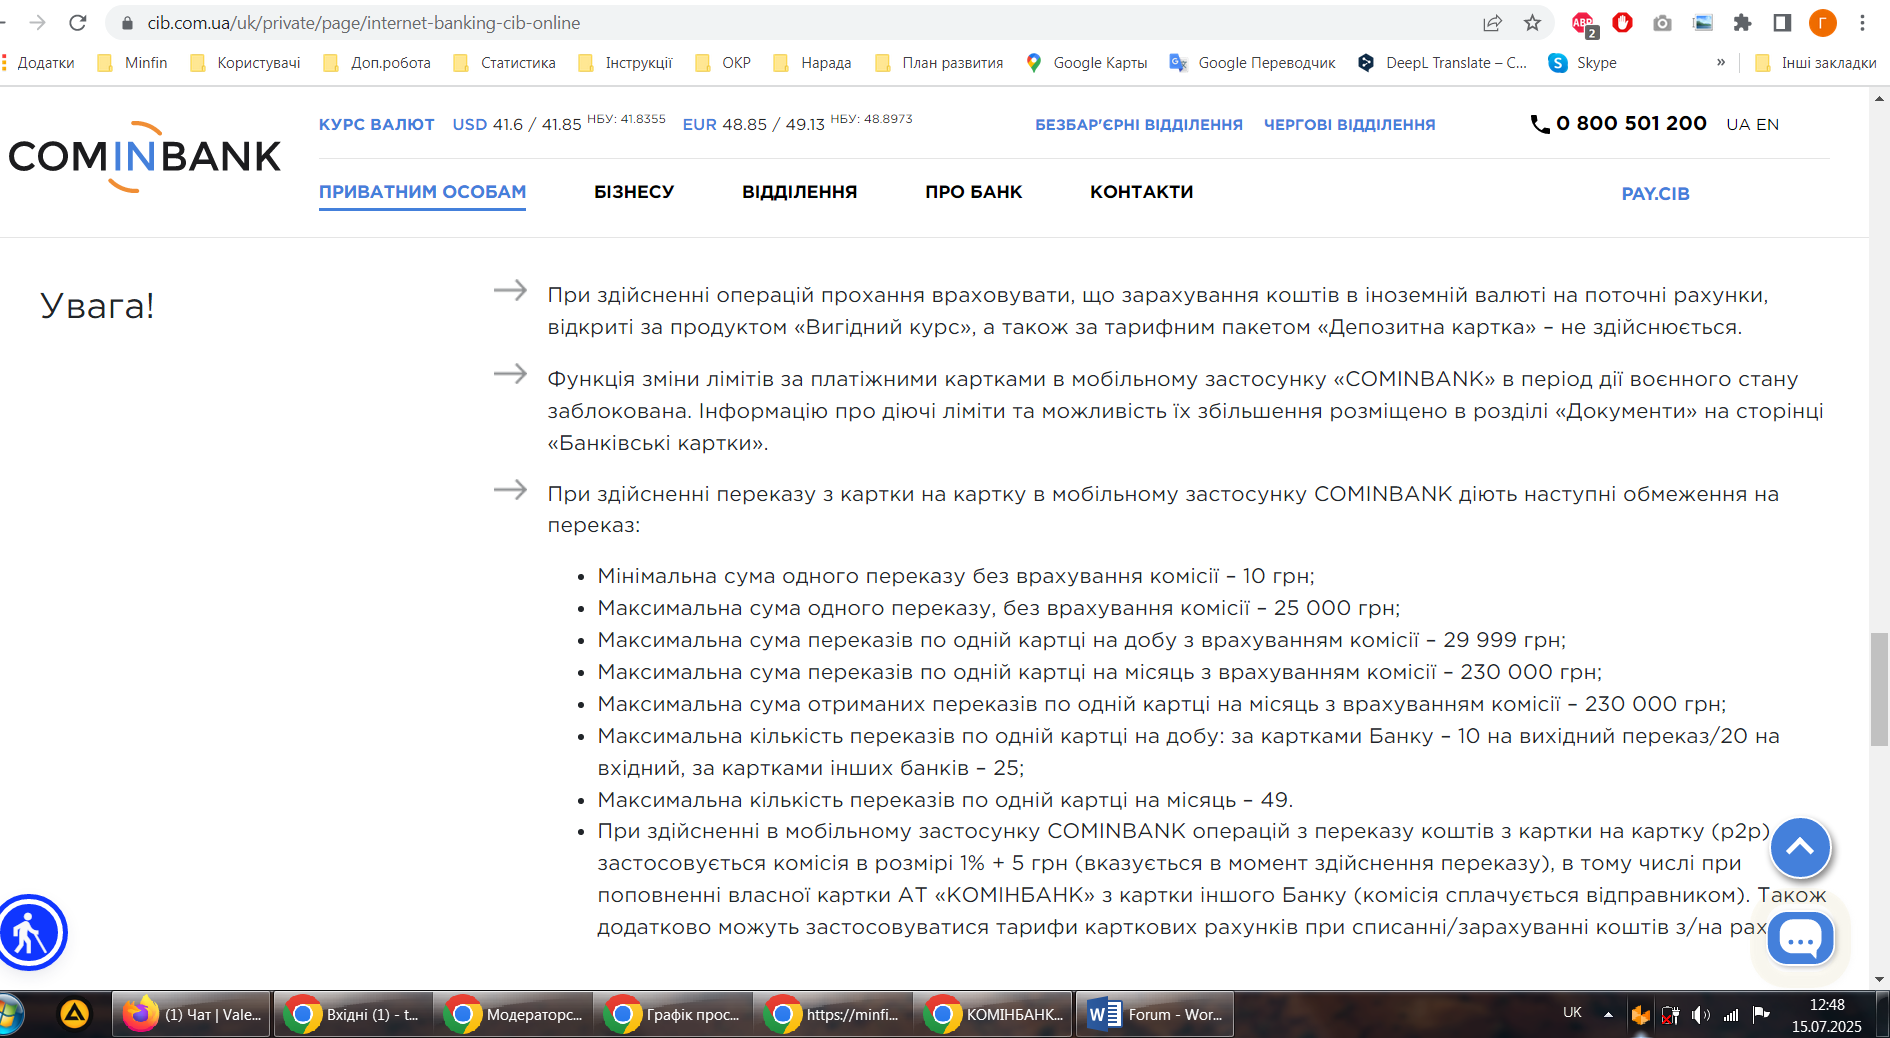Select the БІЗНЕСУ menu item
Image resolution: width=1890 pixels, height=1038 pixels.
coord(634,192)
